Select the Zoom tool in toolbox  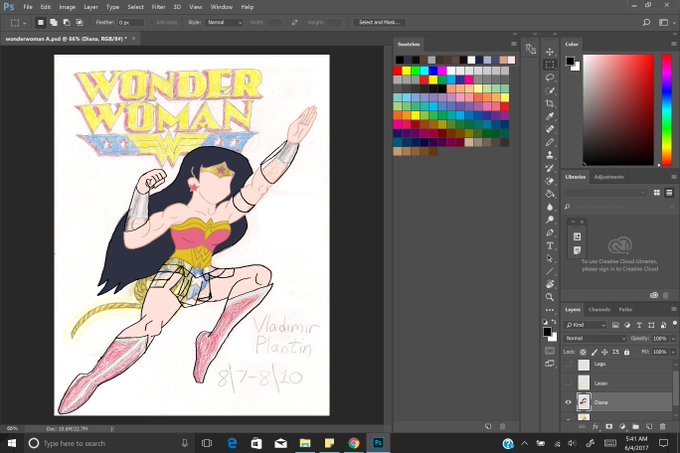[550, 297]
